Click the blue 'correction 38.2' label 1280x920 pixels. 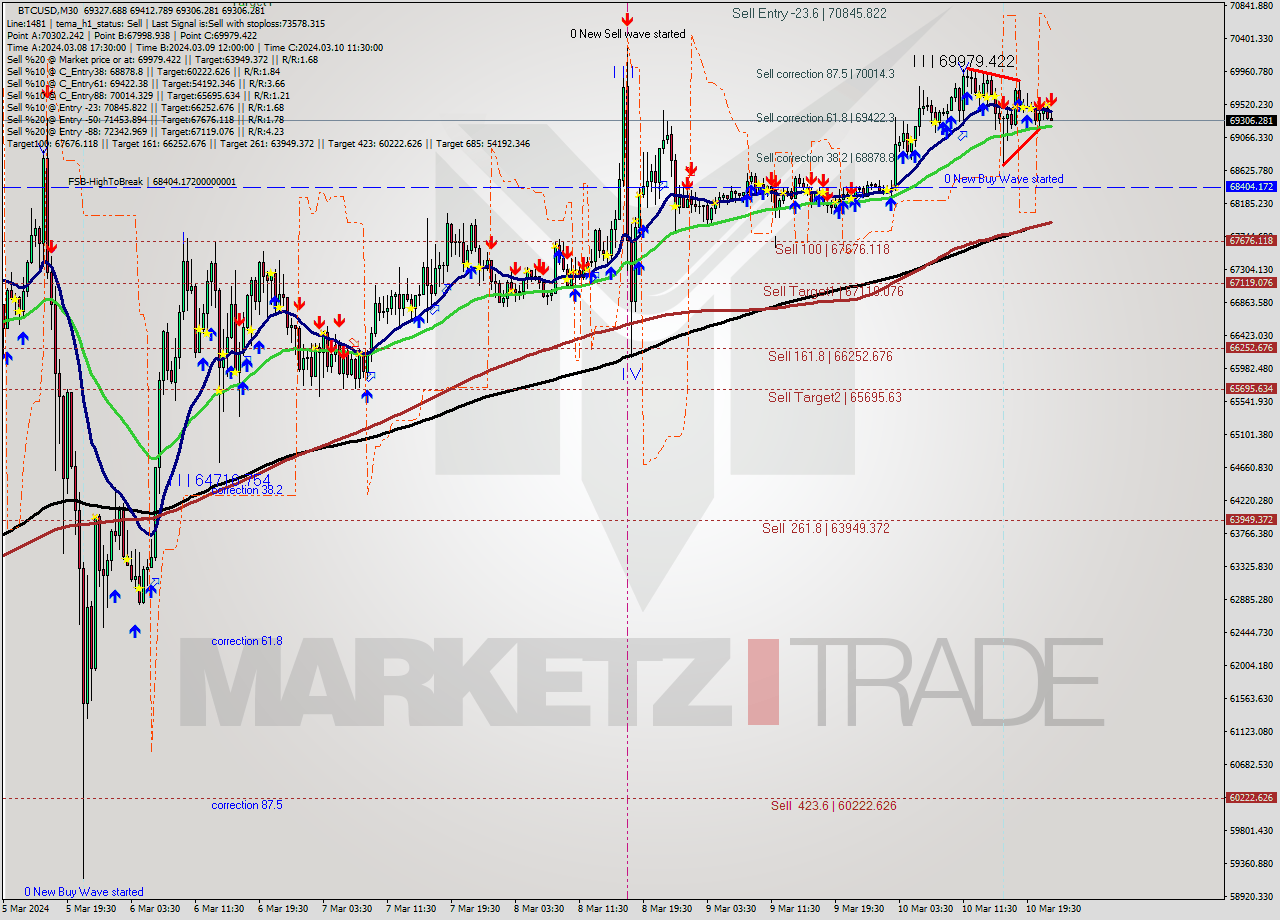click(247, 490)
